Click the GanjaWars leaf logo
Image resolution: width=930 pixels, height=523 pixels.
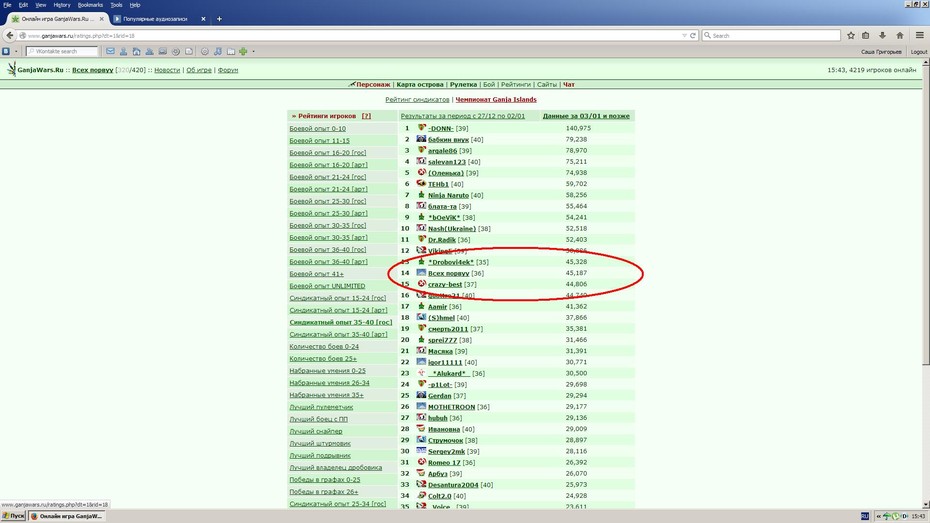(x=11, y=69)
